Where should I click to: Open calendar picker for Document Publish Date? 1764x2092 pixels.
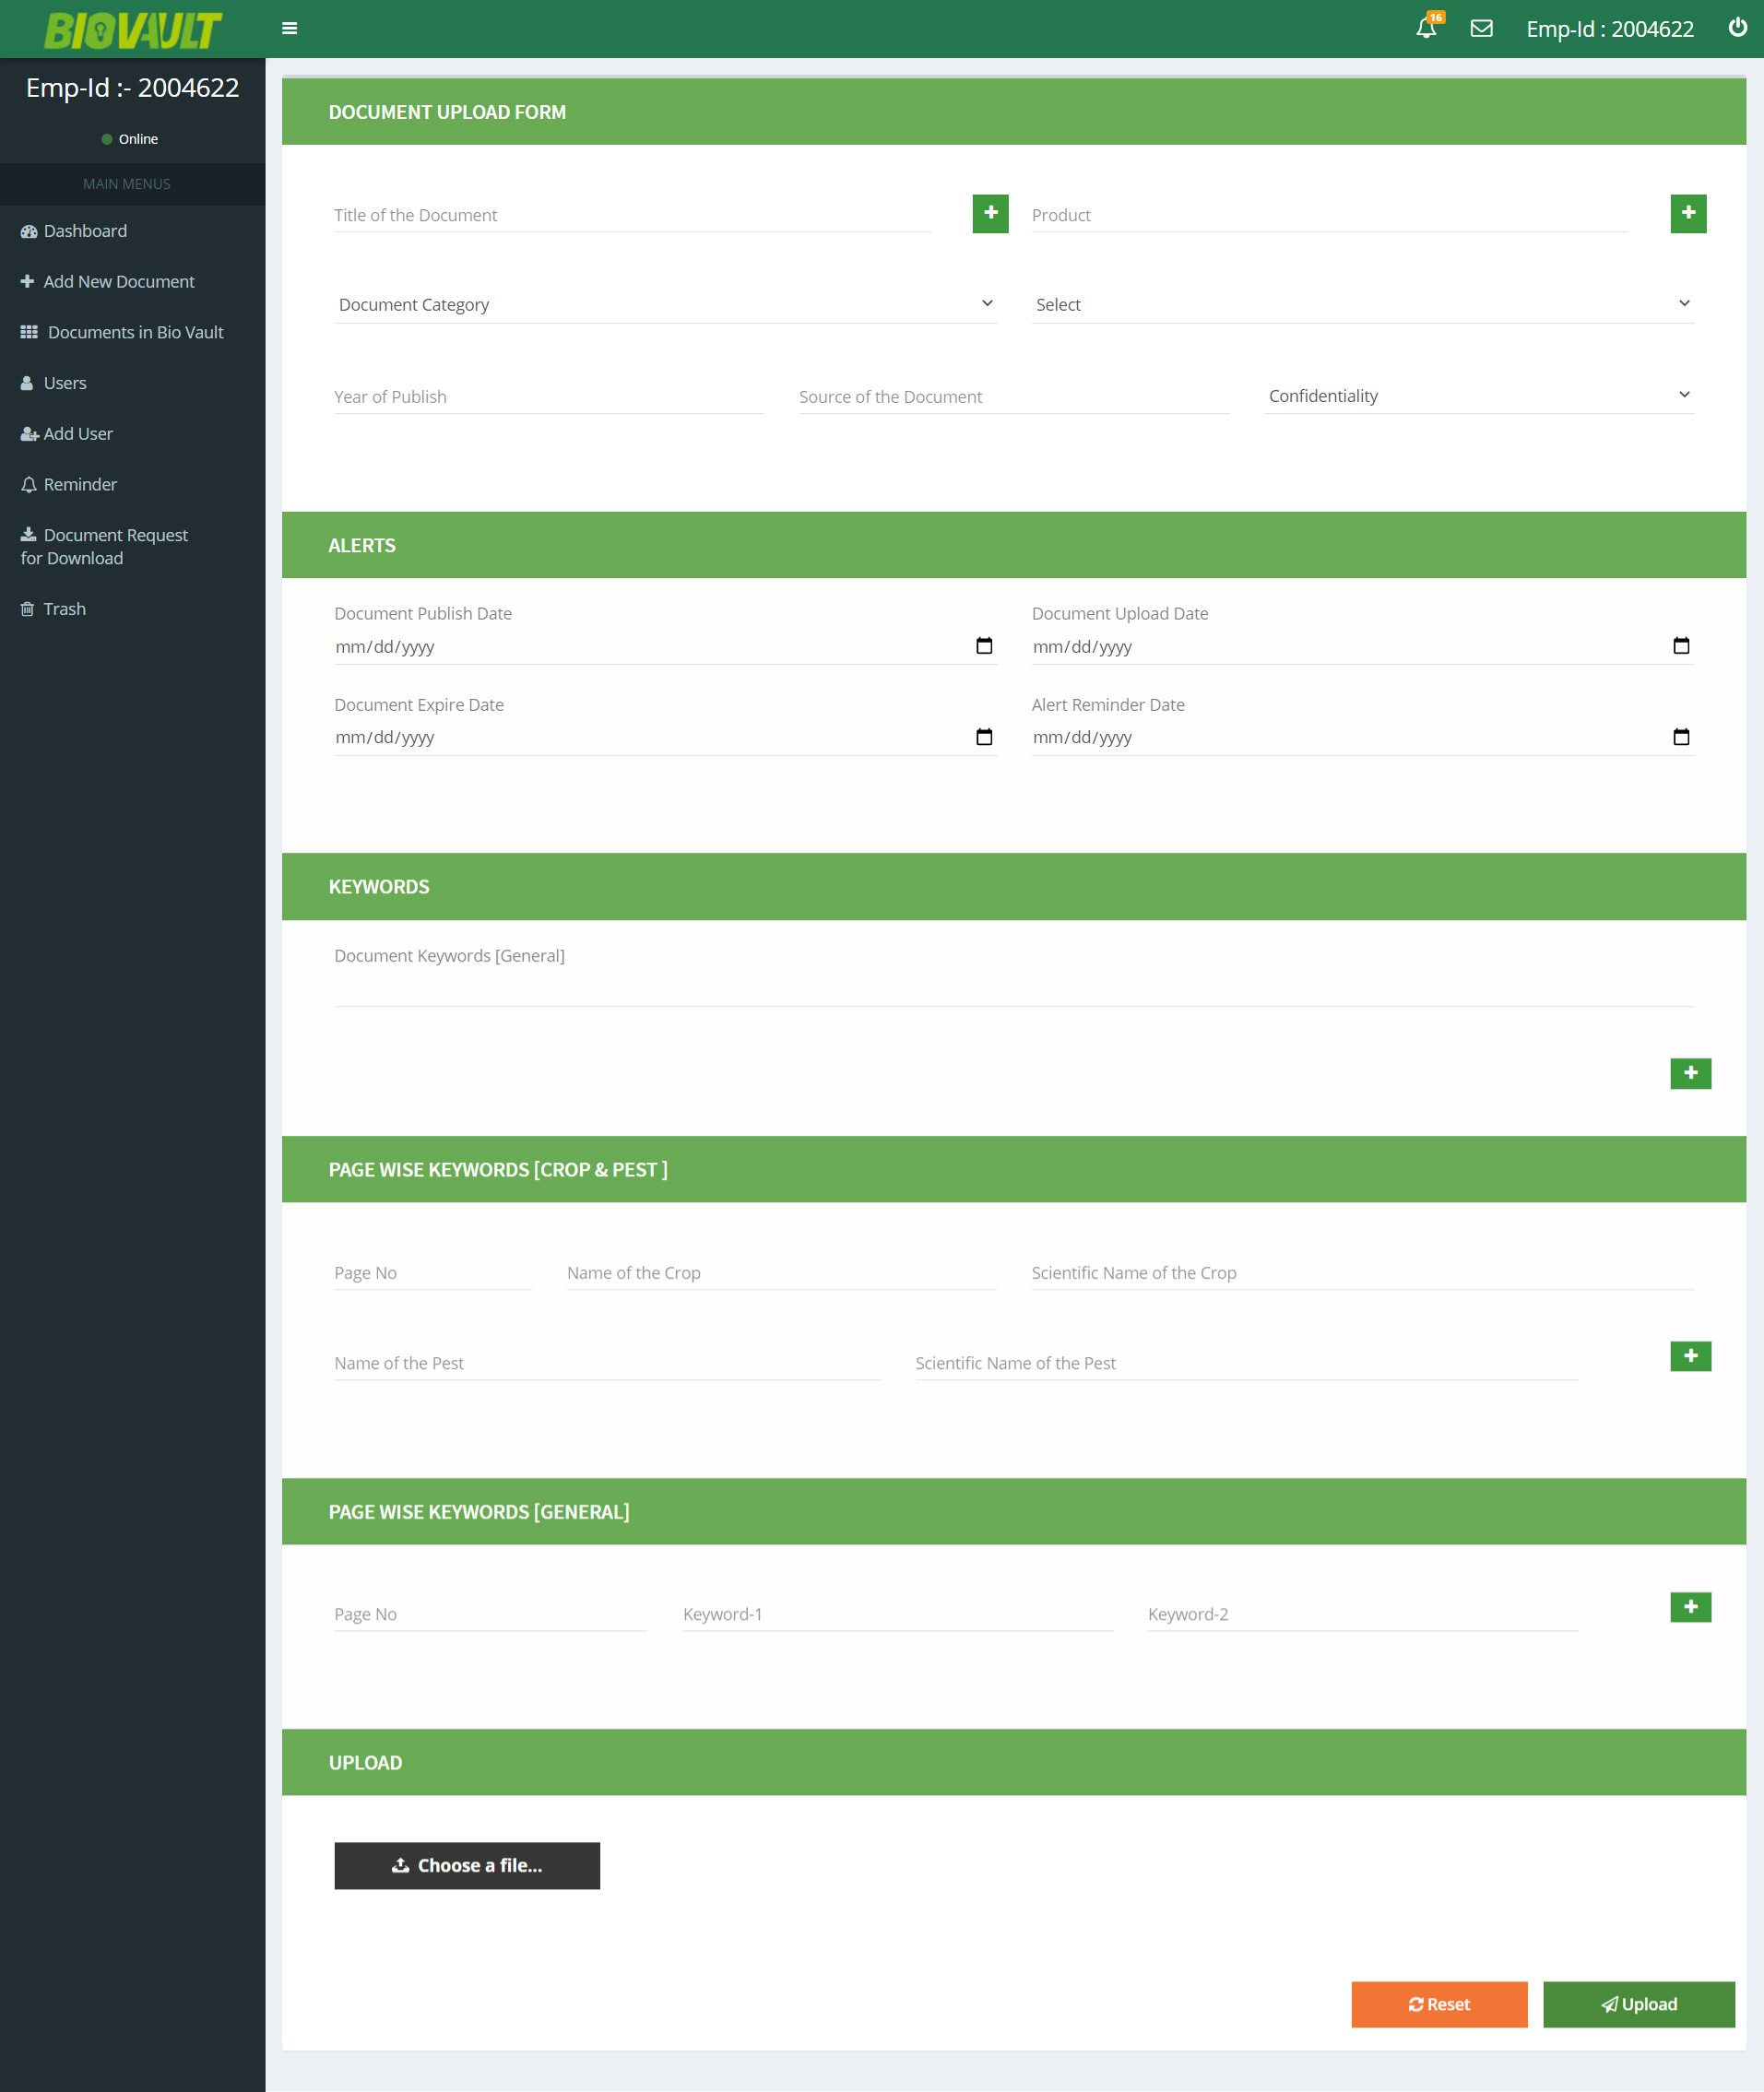[984, 646]
